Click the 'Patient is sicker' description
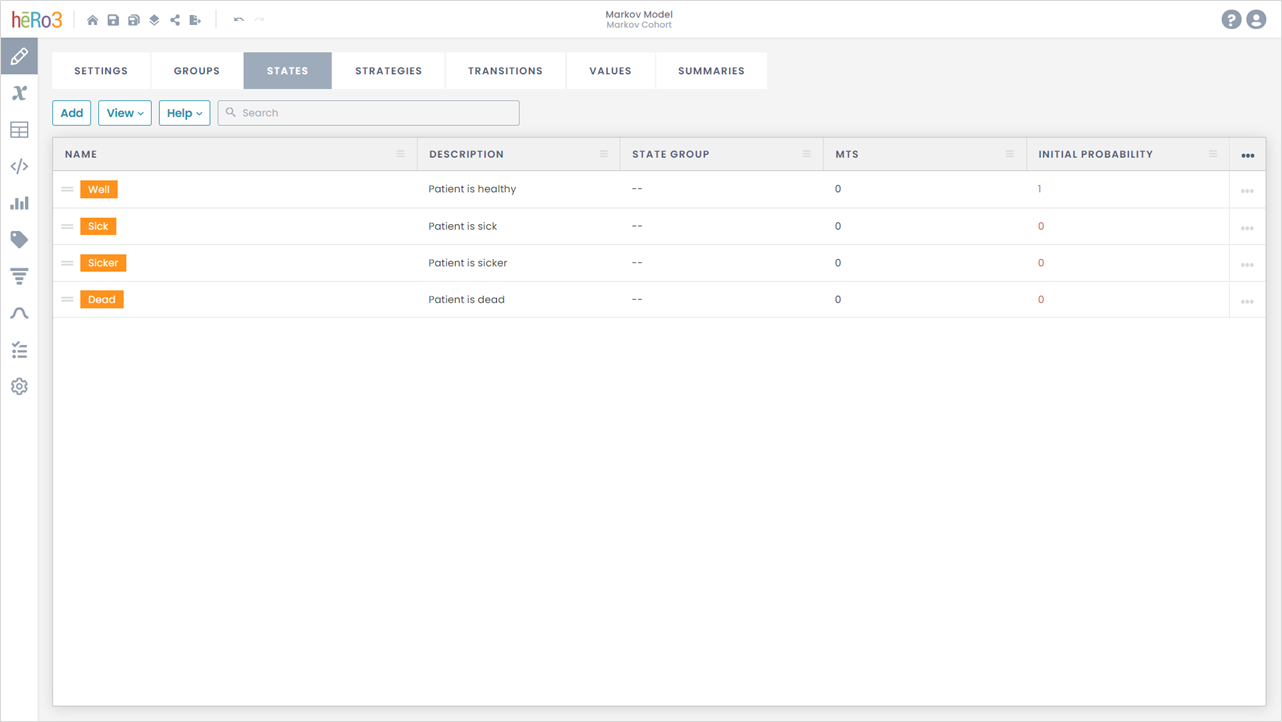This screenshot has width=1282, height=722. pyautogui.click(x=468, y=263)
